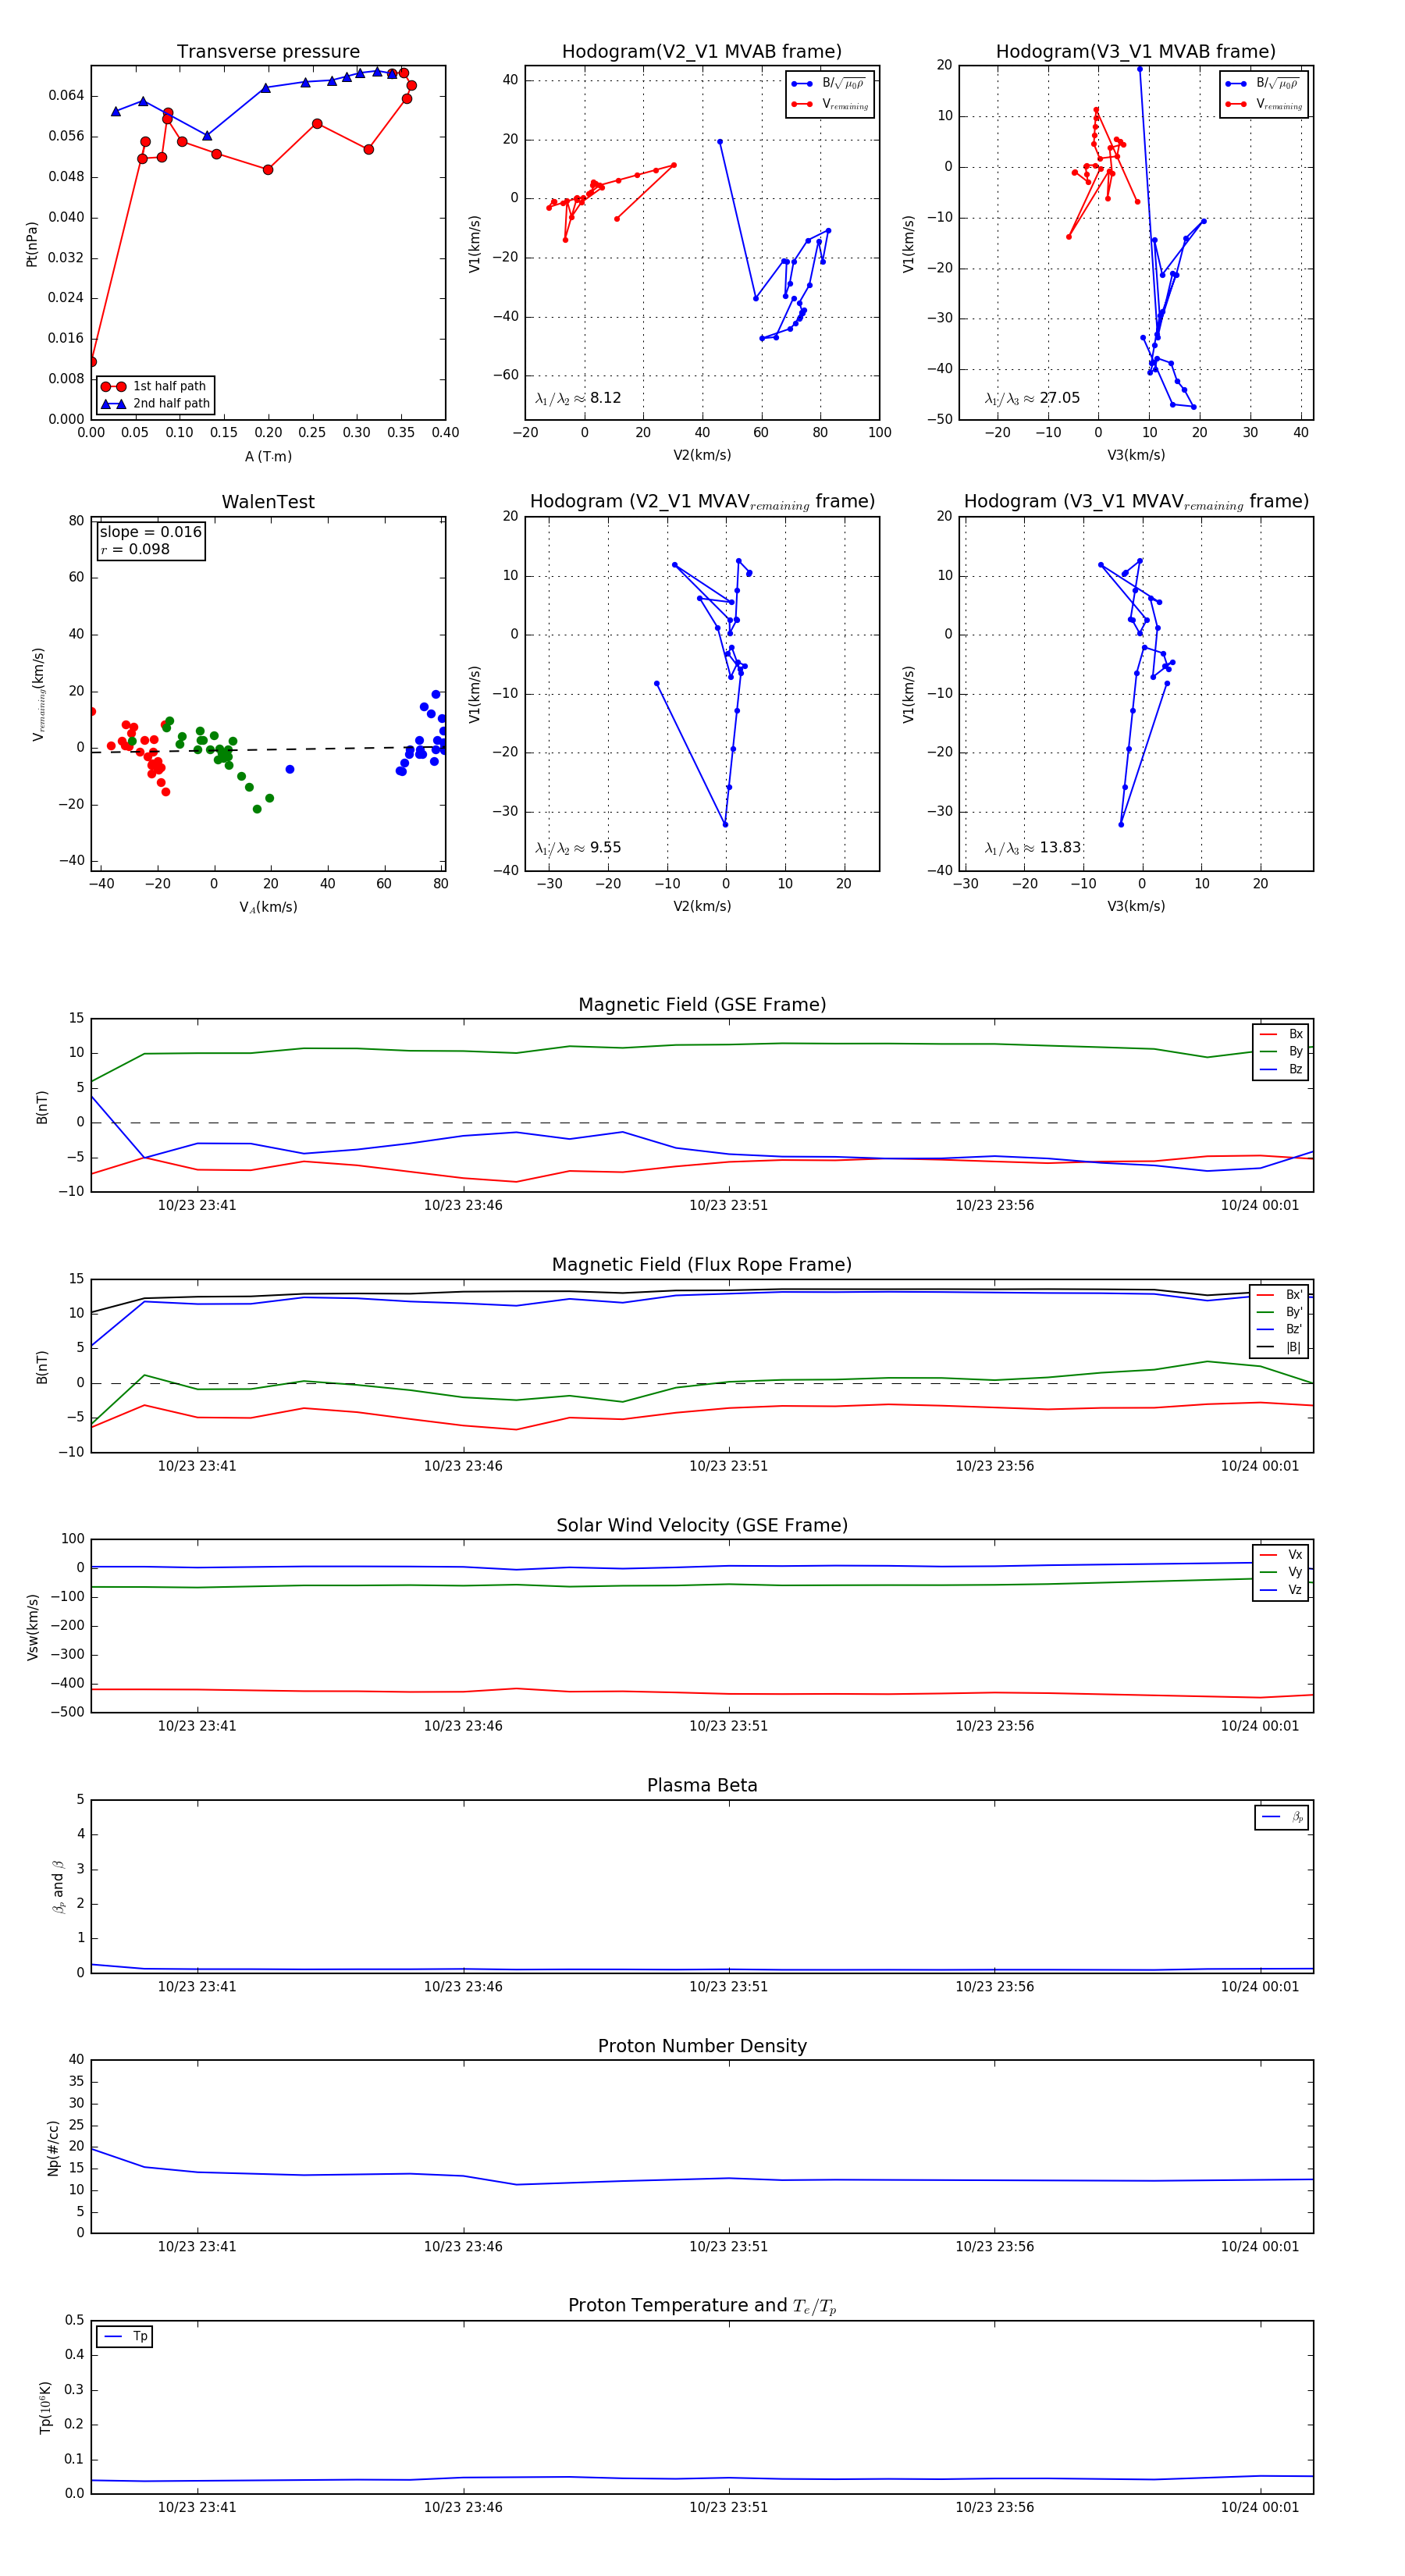The width and height of the screenshot is (1405, 2576).
Task: Click the 'Plasma Beta' plot title
Action: point(702,1785)
